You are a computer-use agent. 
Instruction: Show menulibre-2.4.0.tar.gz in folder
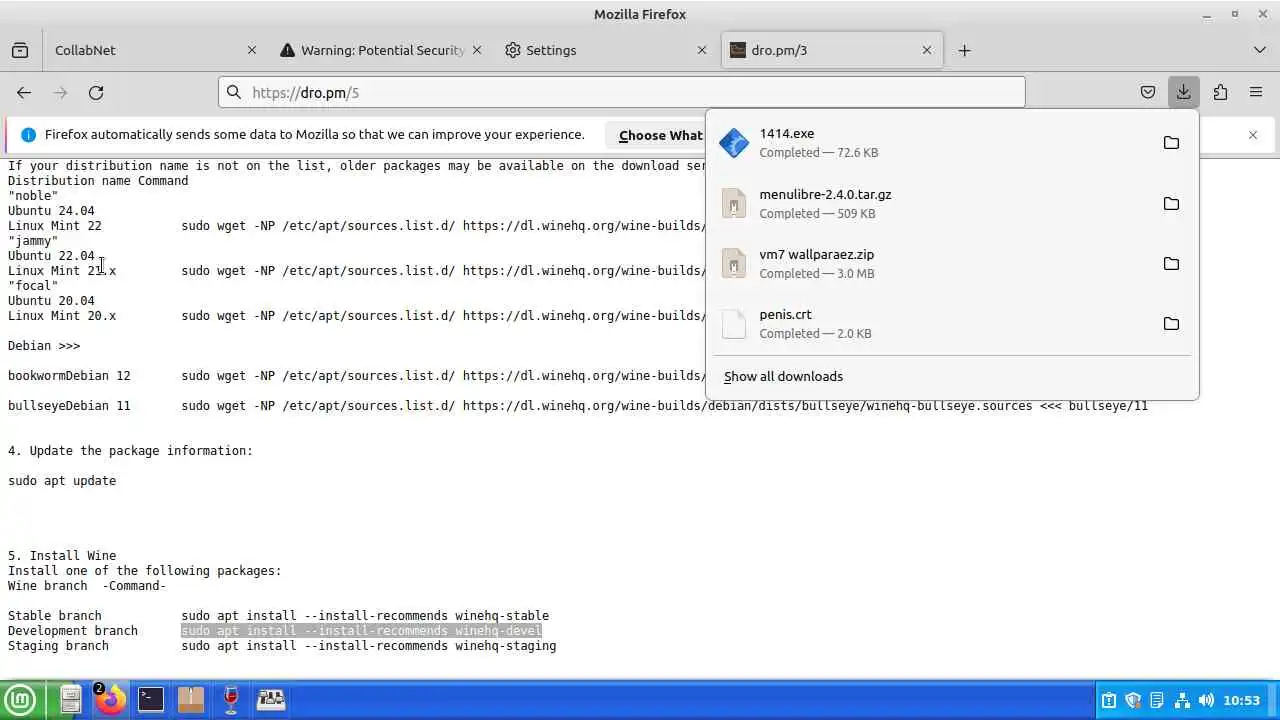click(1171, 203)
